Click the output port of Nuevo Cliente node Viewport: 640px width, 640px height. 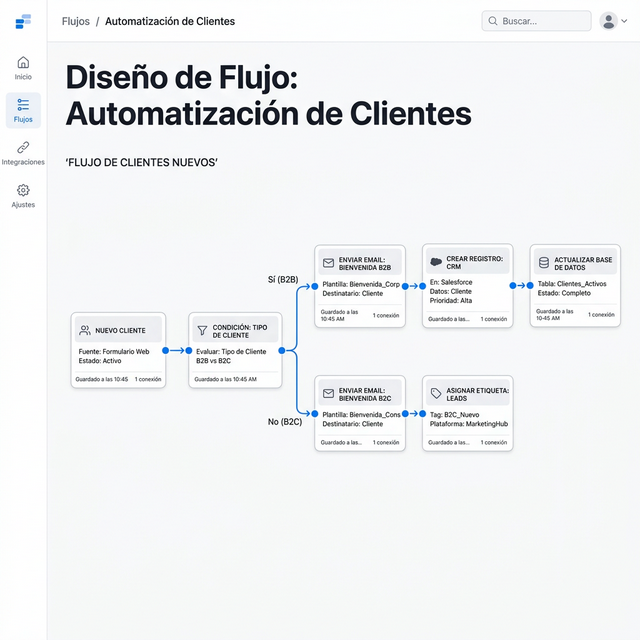(x=165, y=351)
